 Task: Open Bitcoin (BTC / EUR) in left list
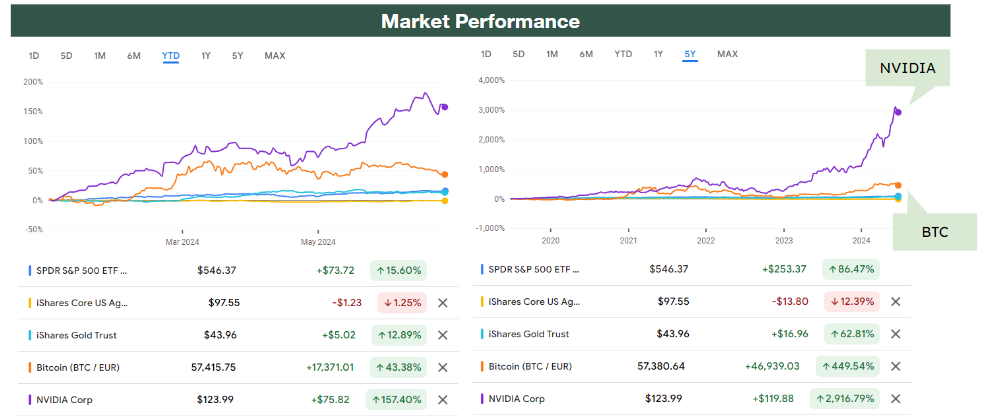click(78, 367)
